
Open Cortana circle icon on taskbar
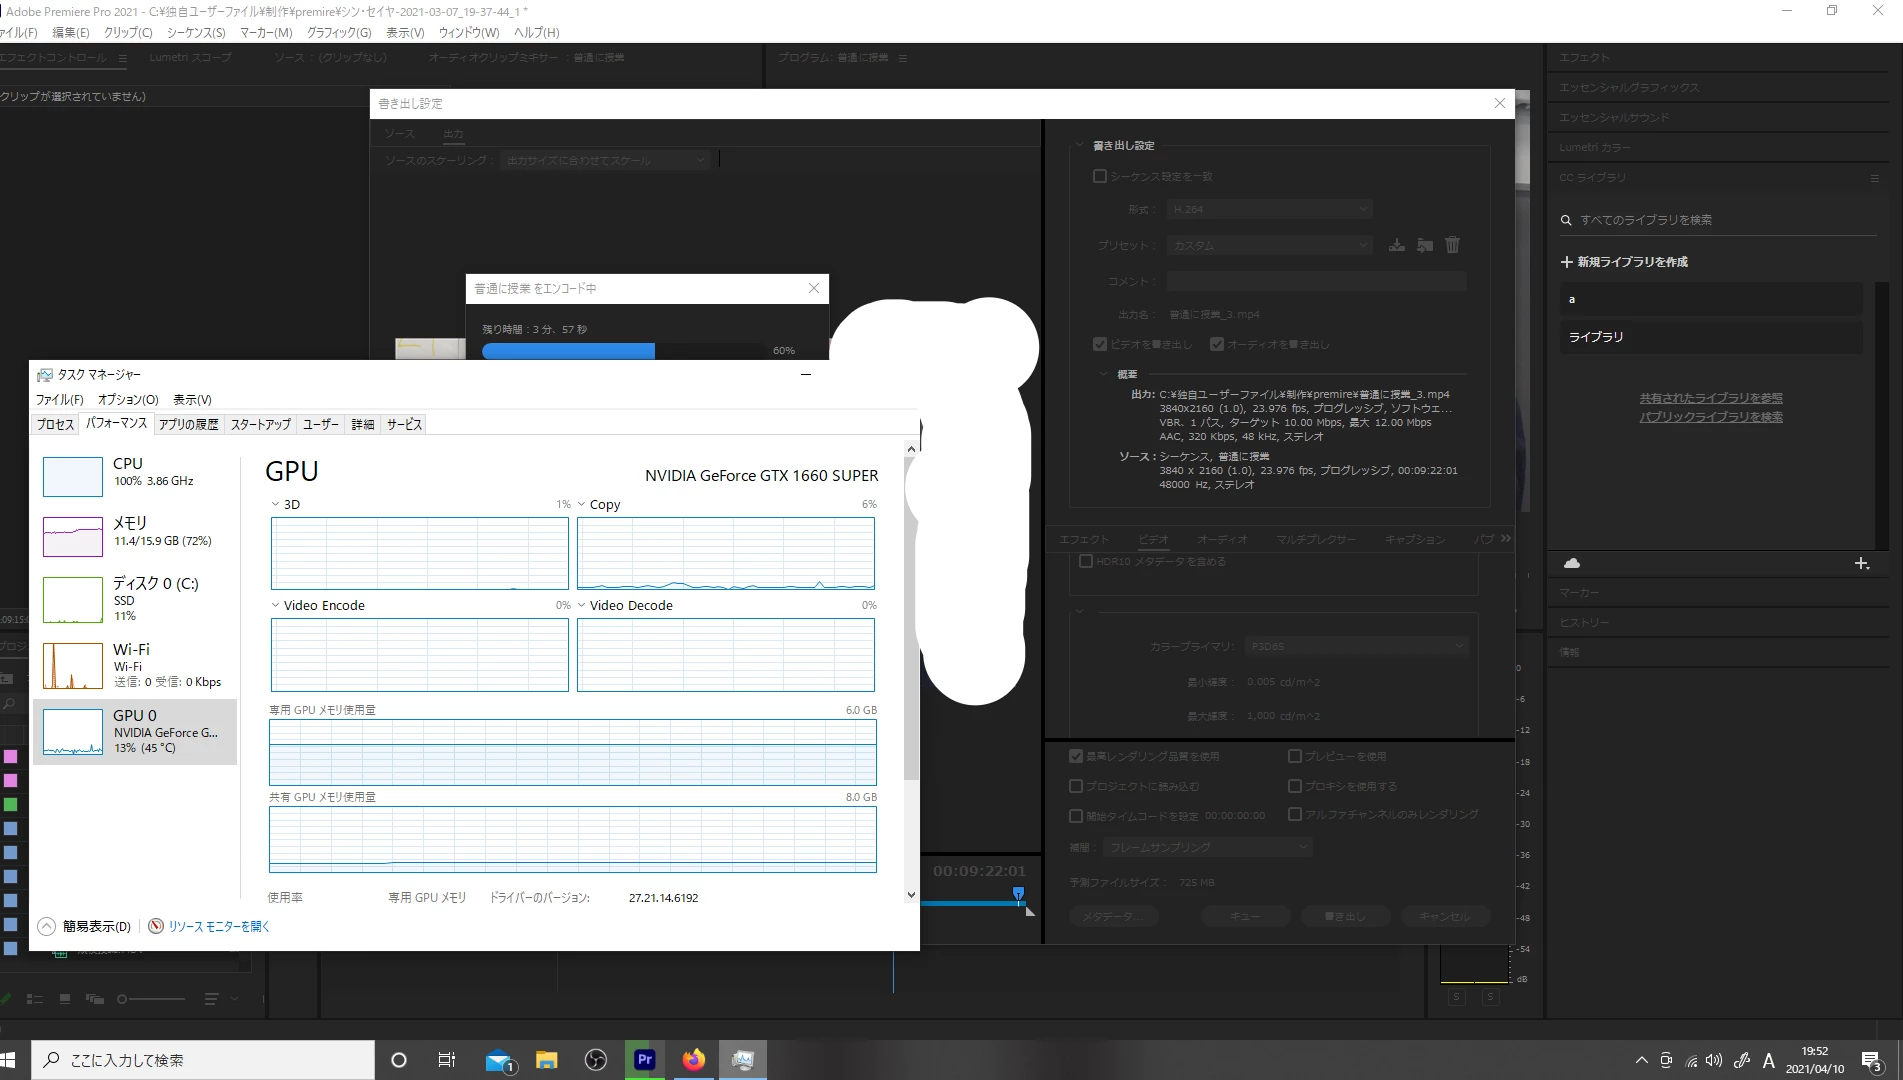click(x=398, y=1060)
